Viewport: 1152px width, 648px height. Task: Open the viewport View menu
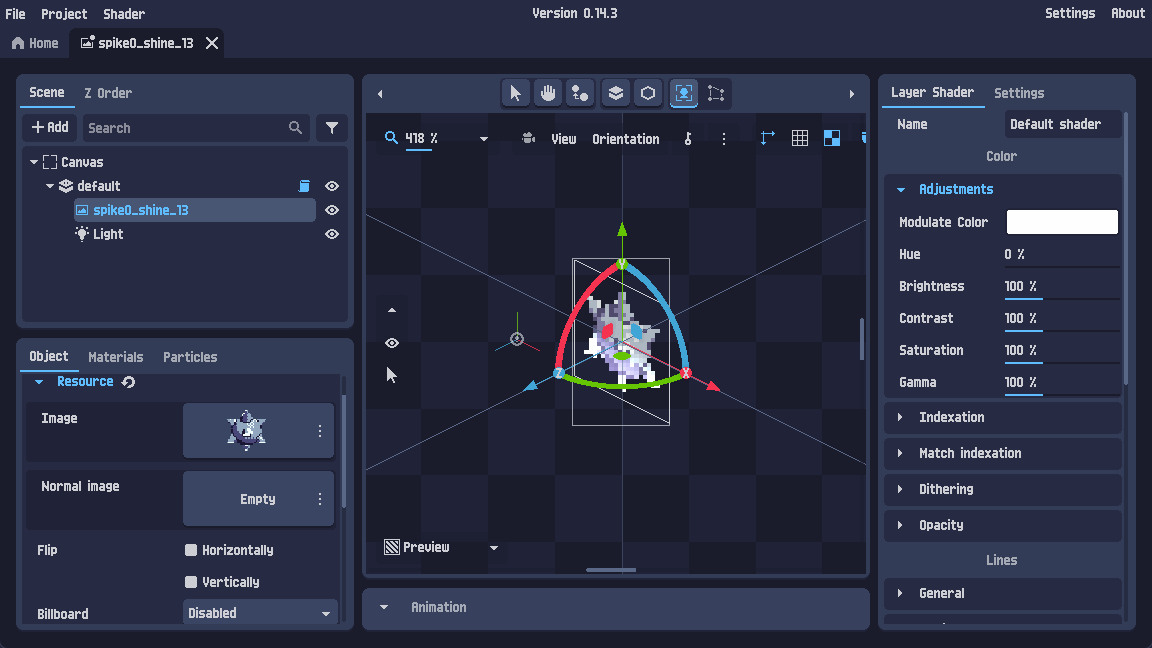[564, 139]
